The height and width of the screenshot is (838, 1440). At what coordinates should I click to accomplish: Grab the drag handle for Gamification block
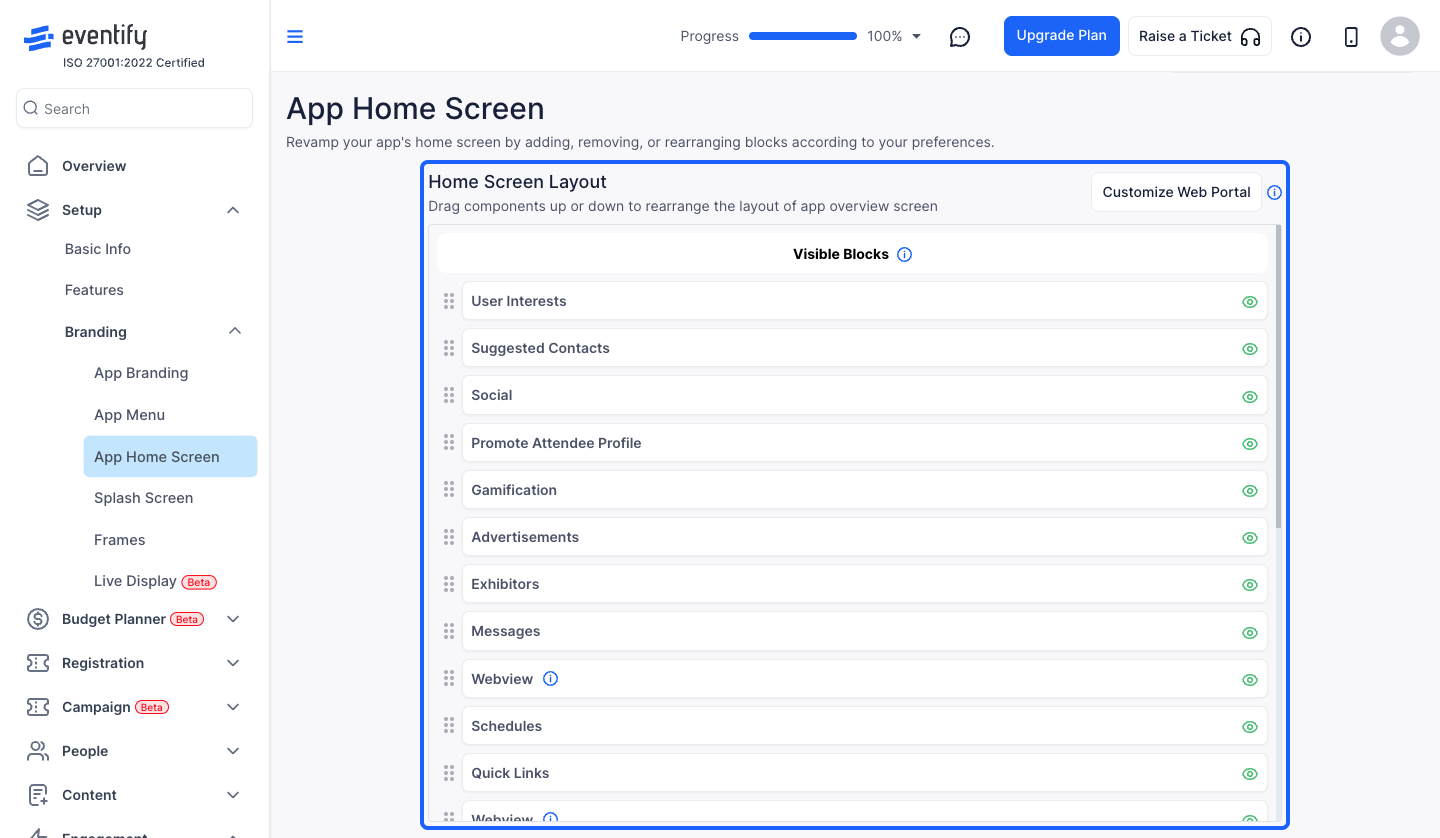(449, 490)
